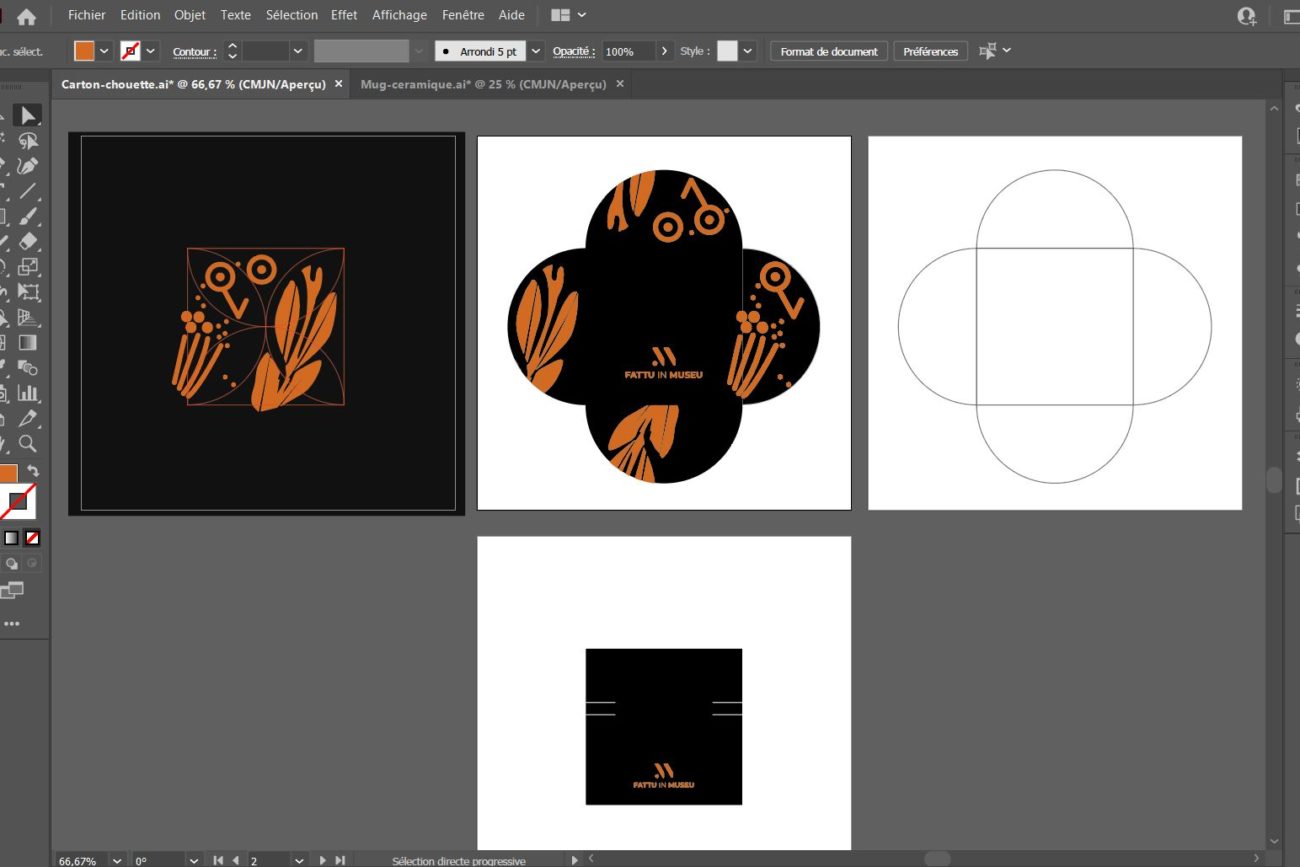The height and width of the screenshot is (867, 1300).
Task: Switch paint mode to Gradient
Action: tap(11, 538)
